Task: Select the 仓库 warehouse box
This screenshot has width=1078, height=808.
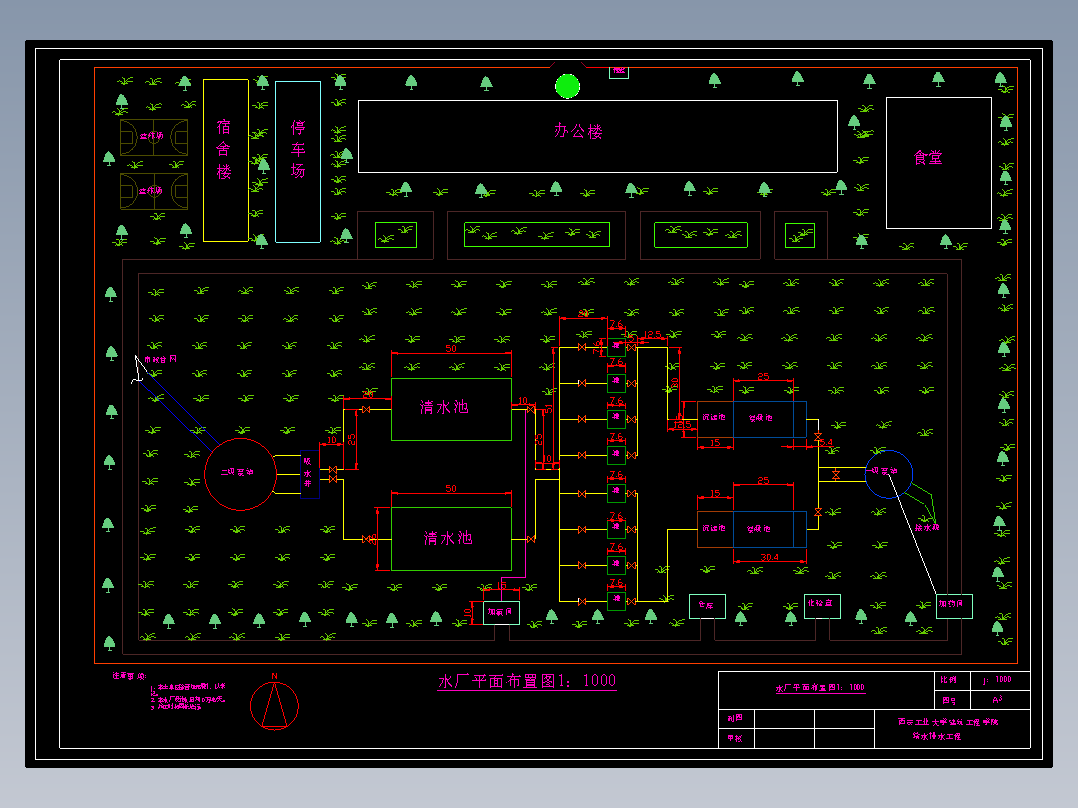Action: click(707, 606)
